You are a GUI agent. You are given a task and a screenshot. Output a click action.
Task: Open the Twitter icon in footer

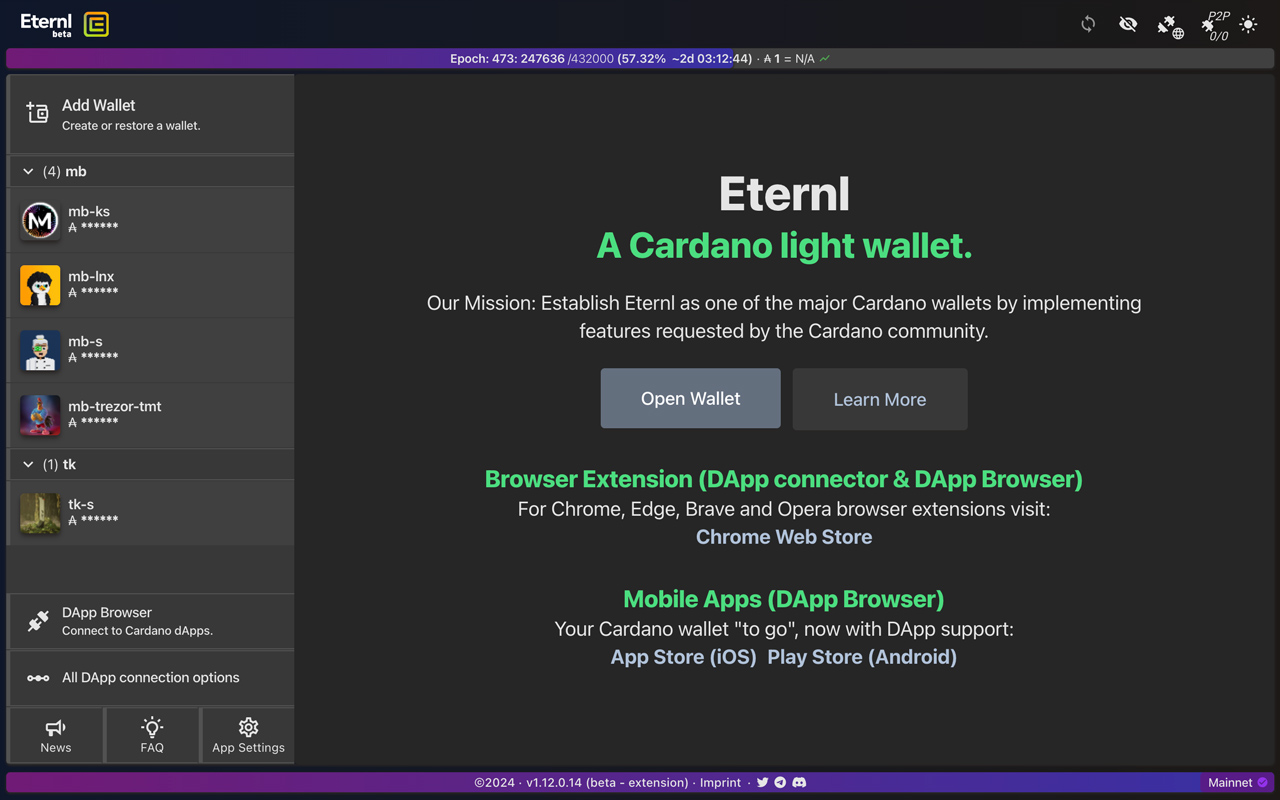click(763, 783)
